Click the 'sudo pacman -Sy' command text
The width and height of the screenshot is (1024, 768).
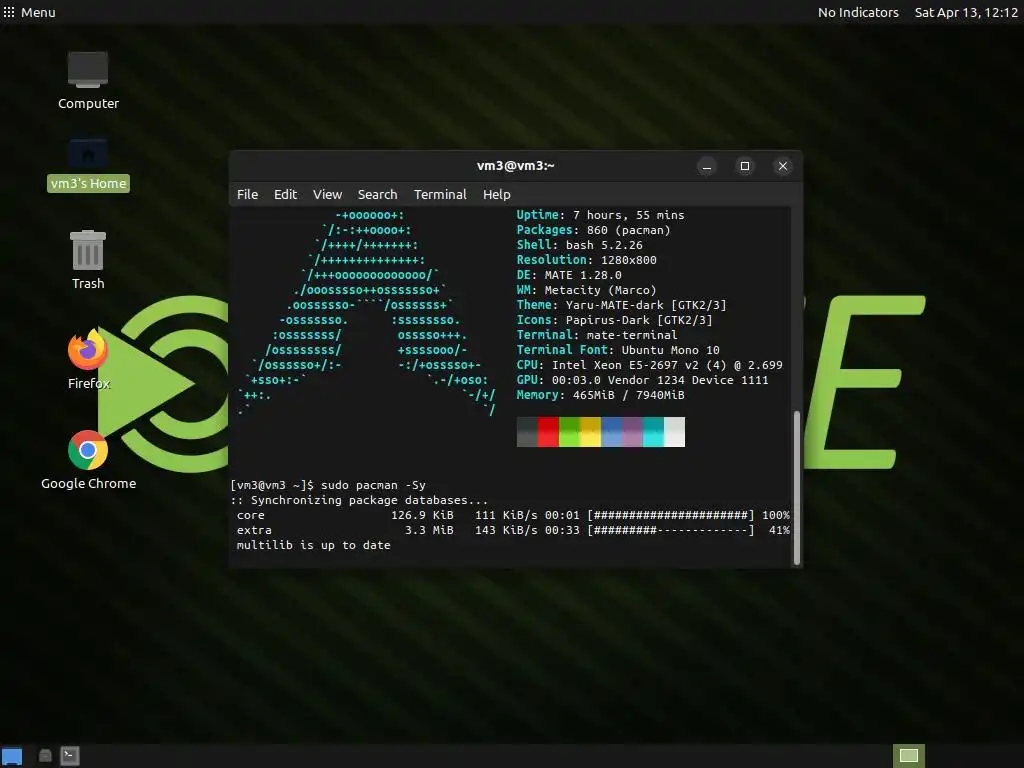pyautogui.click(x=373, y=485)
